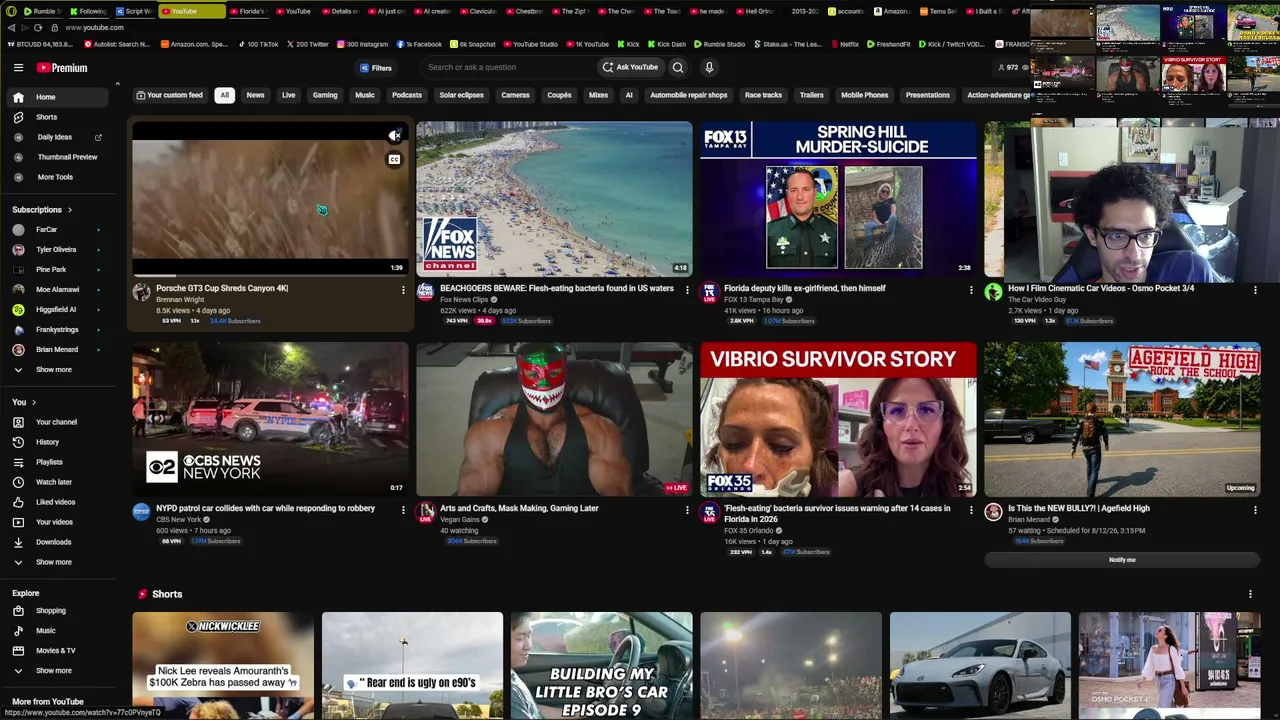Open Movies & TV under Explore
This screenshot has width=1280, height=720.
coord(55,651)
